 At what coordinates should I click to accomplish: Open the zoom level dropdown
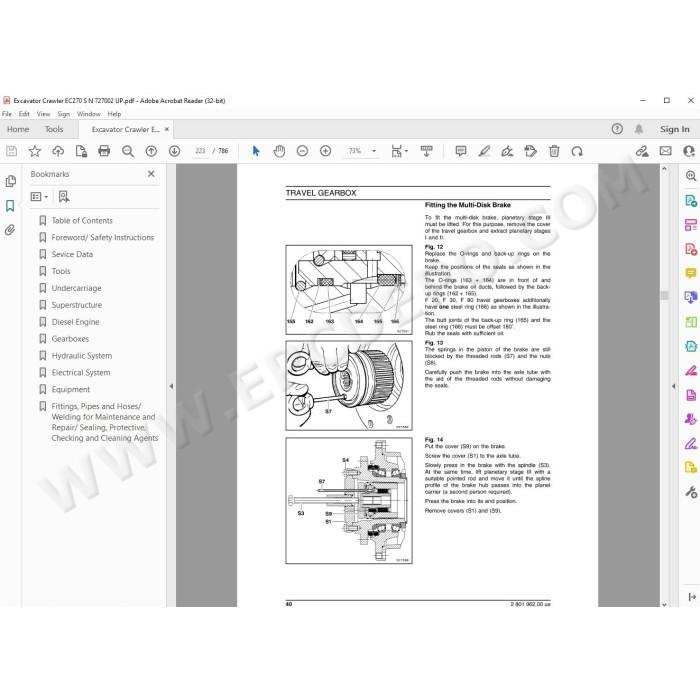coord(374,151)
